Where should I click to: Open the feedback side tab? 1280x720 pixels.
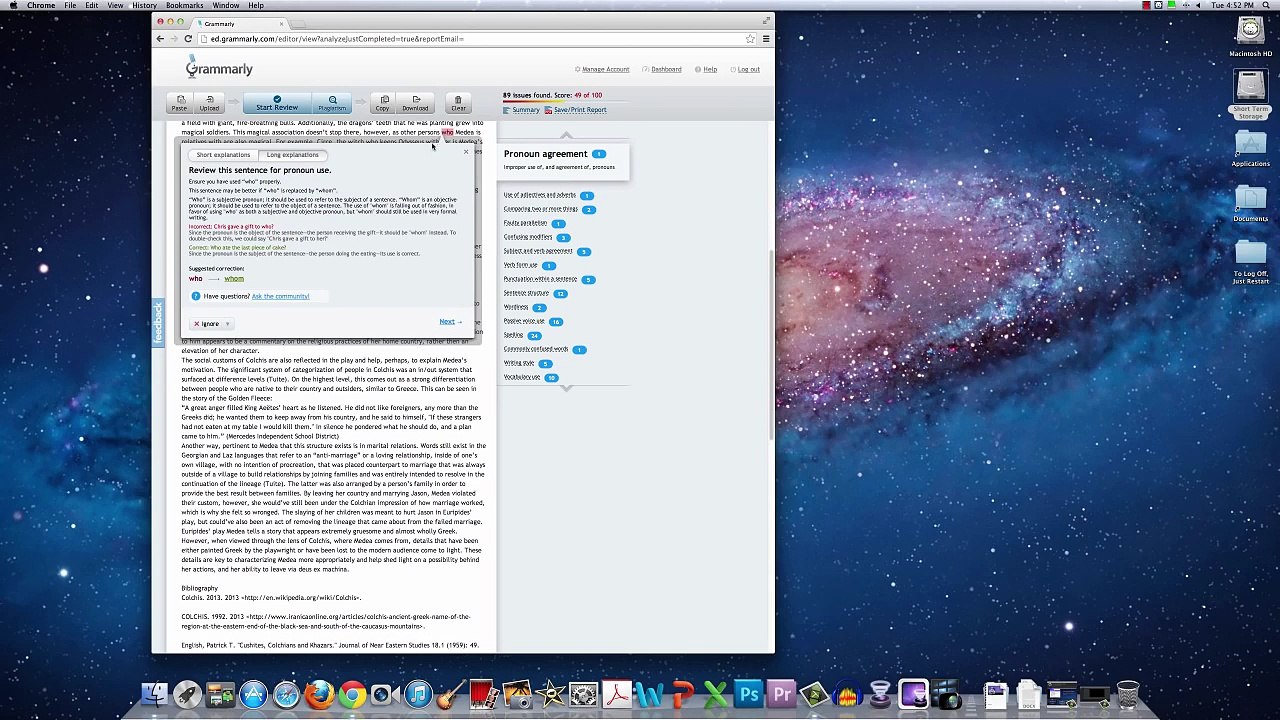158,321
